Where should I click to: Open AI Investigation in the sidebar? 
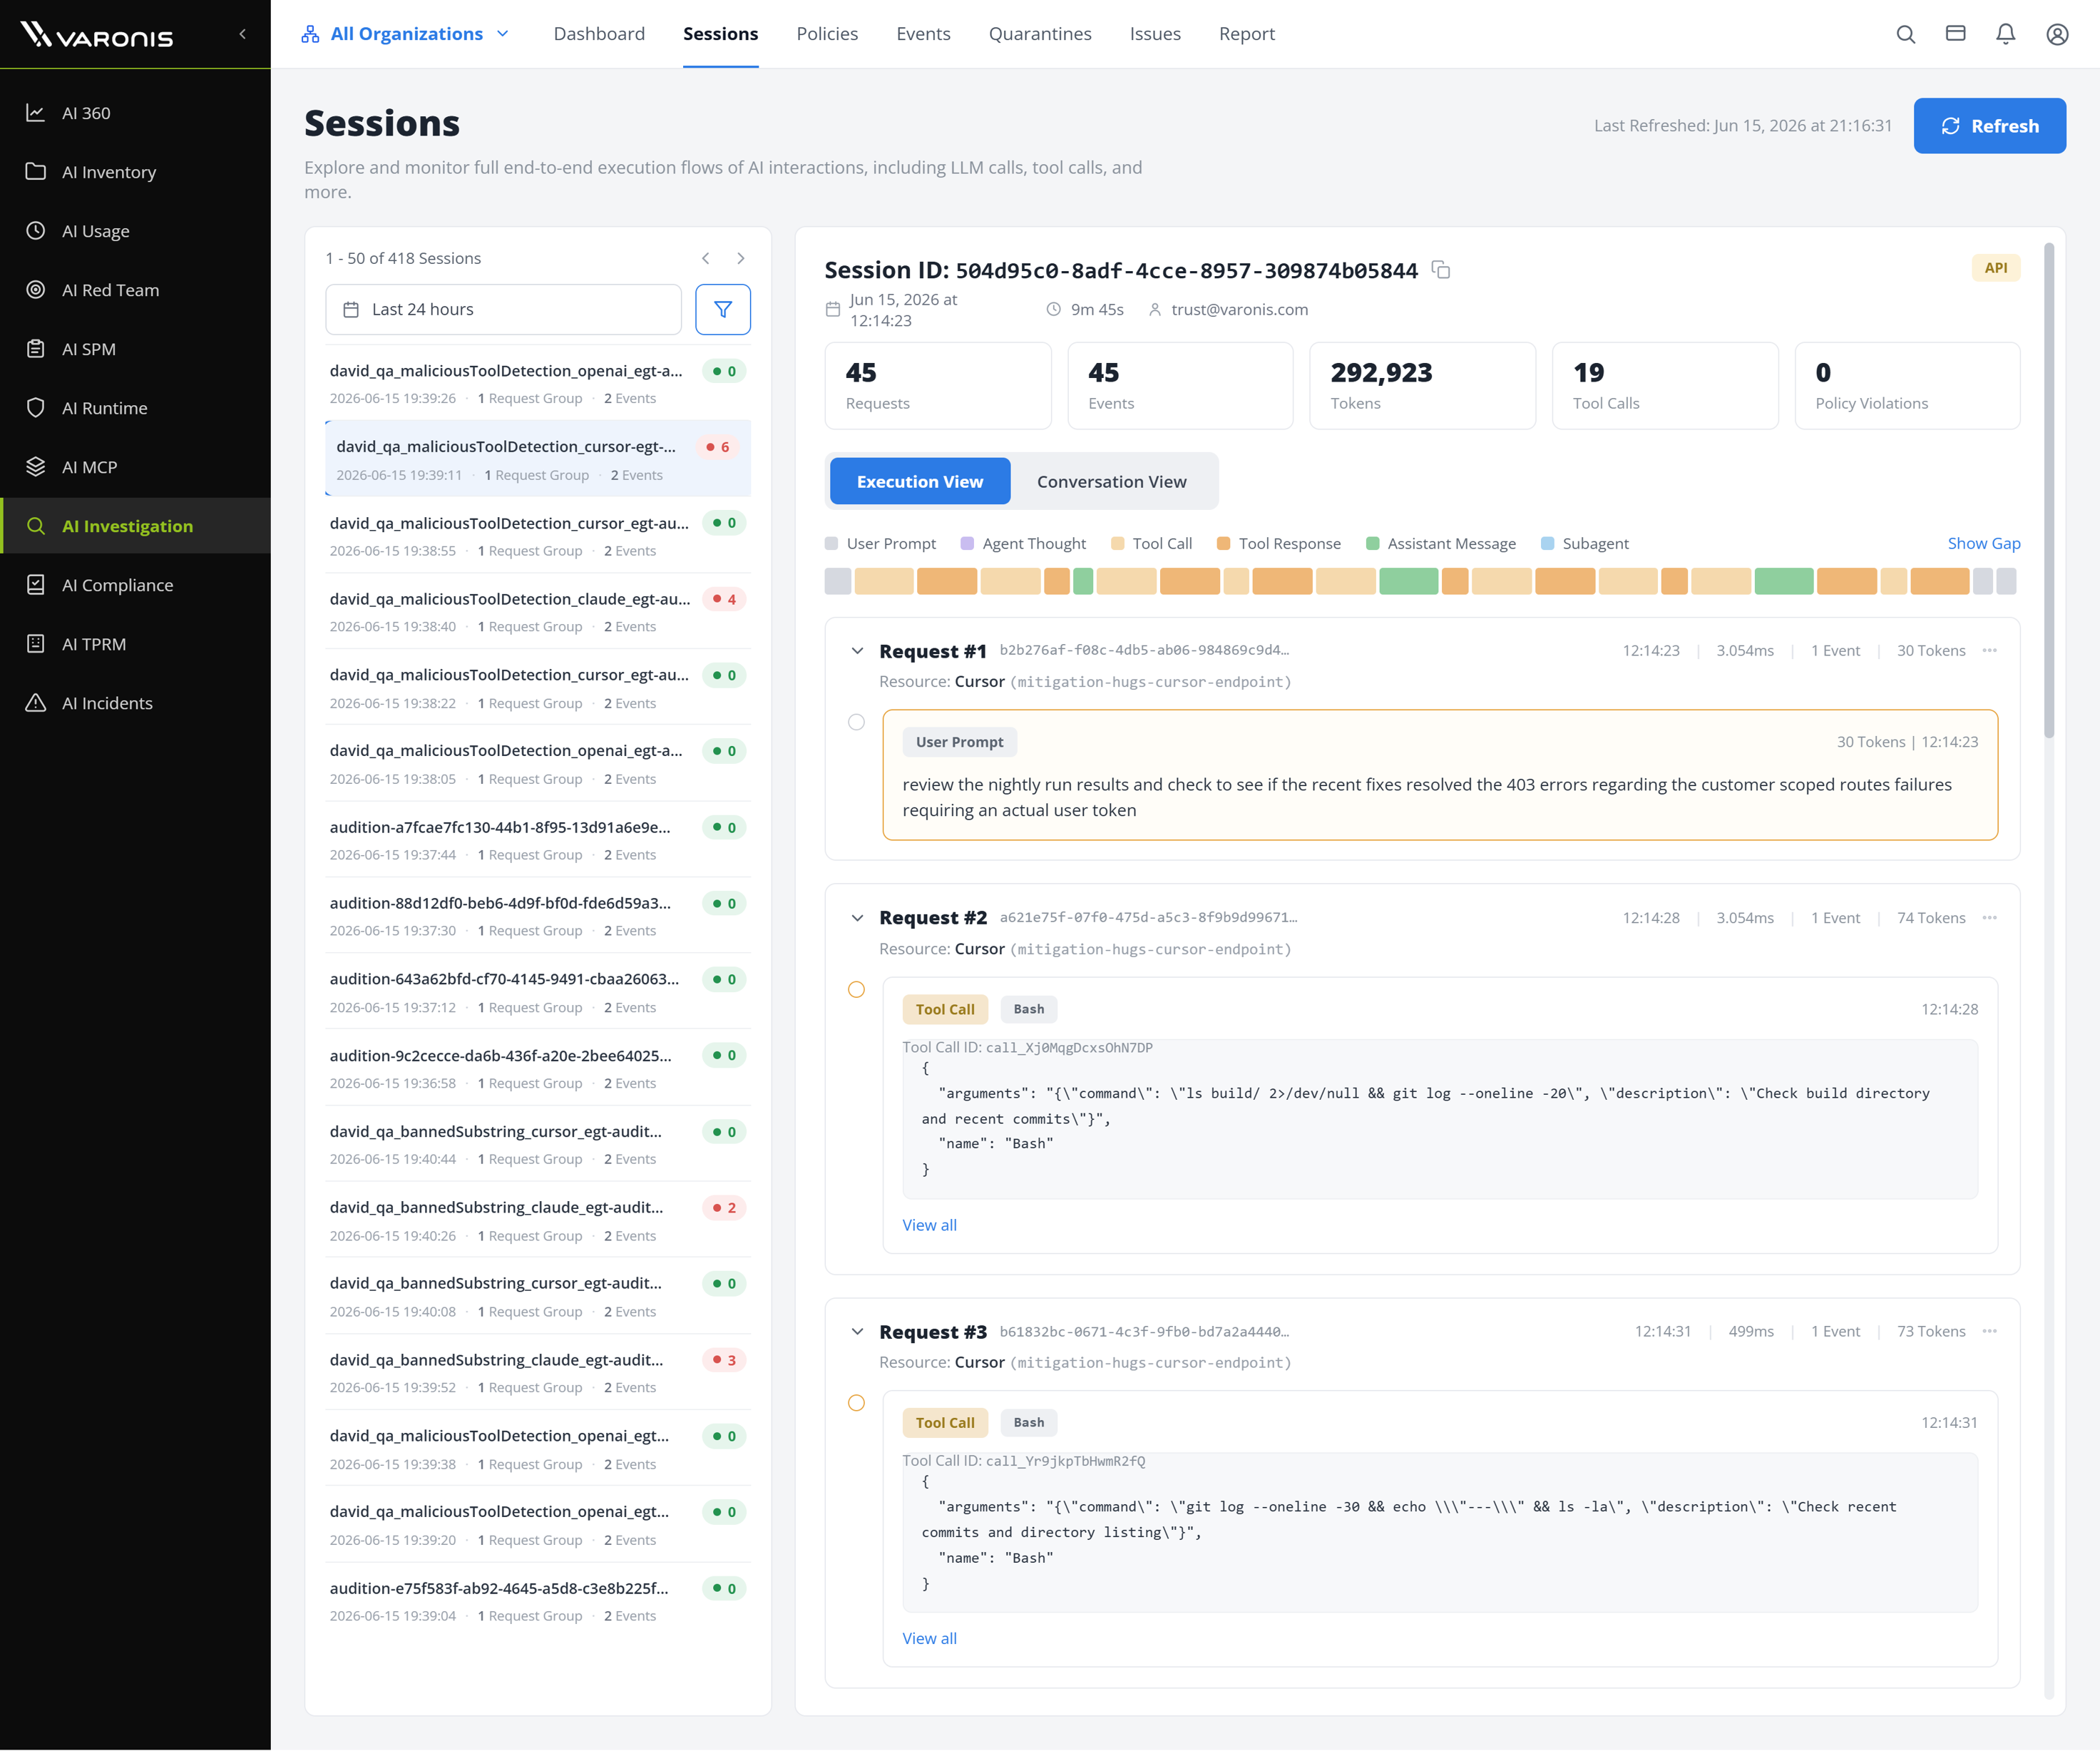pyautogui.click(x=135, y=526)
